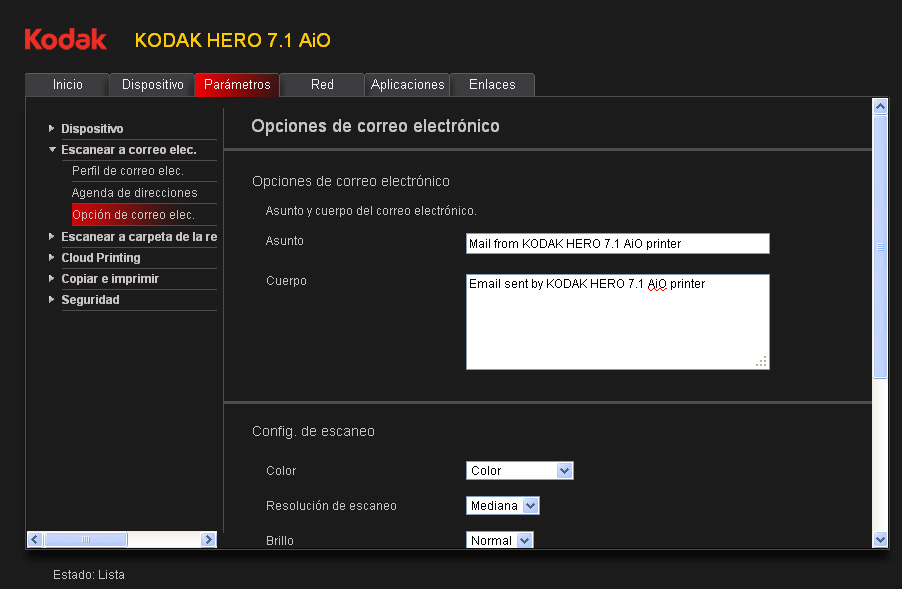
Task: Open the Inicio tab
Action: coord(67,85)
